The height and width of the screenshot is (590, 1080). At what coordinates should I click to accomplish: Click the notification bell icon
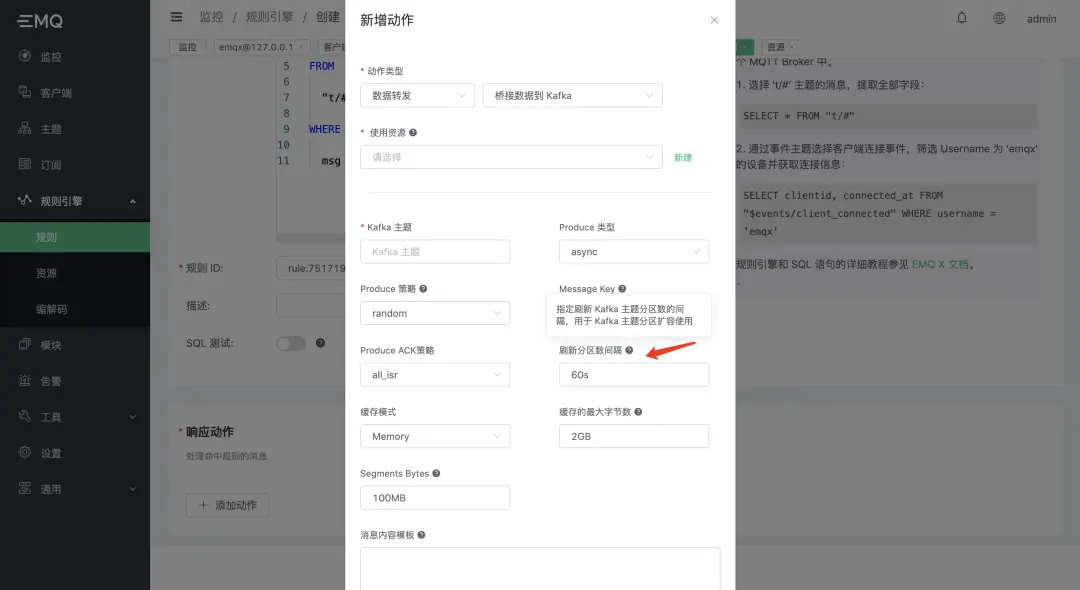(961, 18)
